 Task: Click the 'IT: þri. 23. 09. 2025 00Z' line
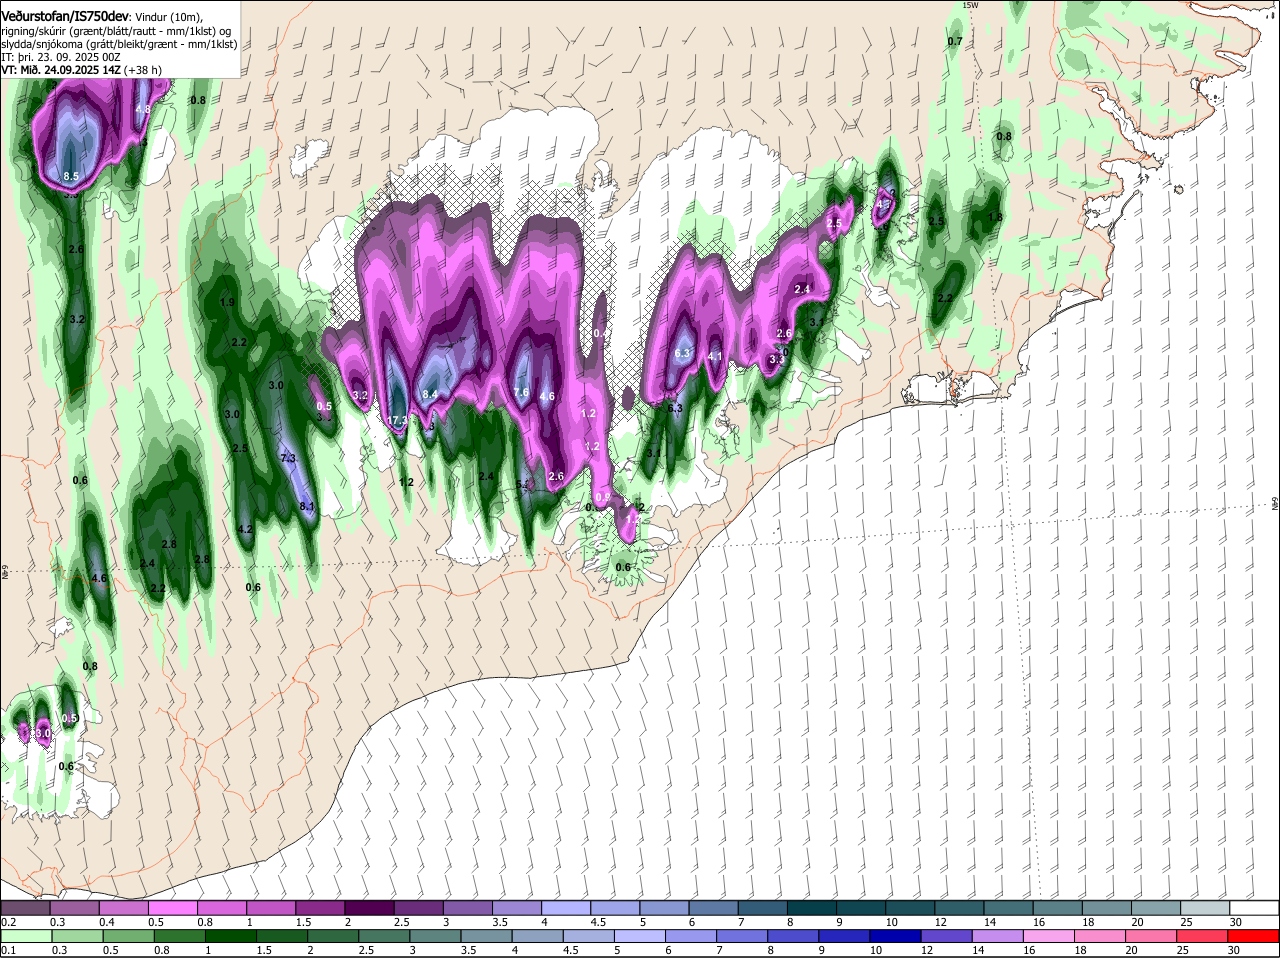click(x=61, y=57)
